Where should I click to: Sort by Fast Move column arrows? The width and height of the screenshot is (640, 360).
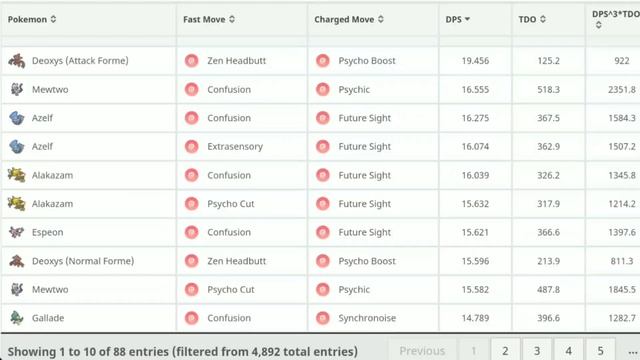click(x=232, y=19)
